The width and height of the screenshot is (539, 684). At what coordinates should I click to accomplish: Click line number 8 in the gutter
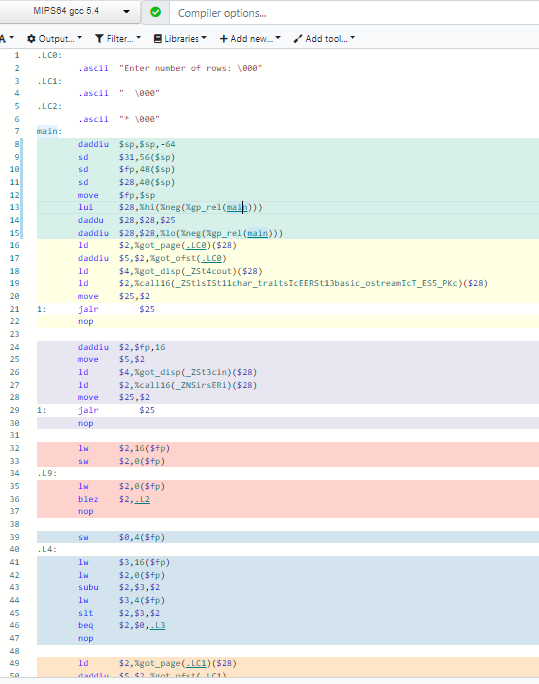click(17, 144)
